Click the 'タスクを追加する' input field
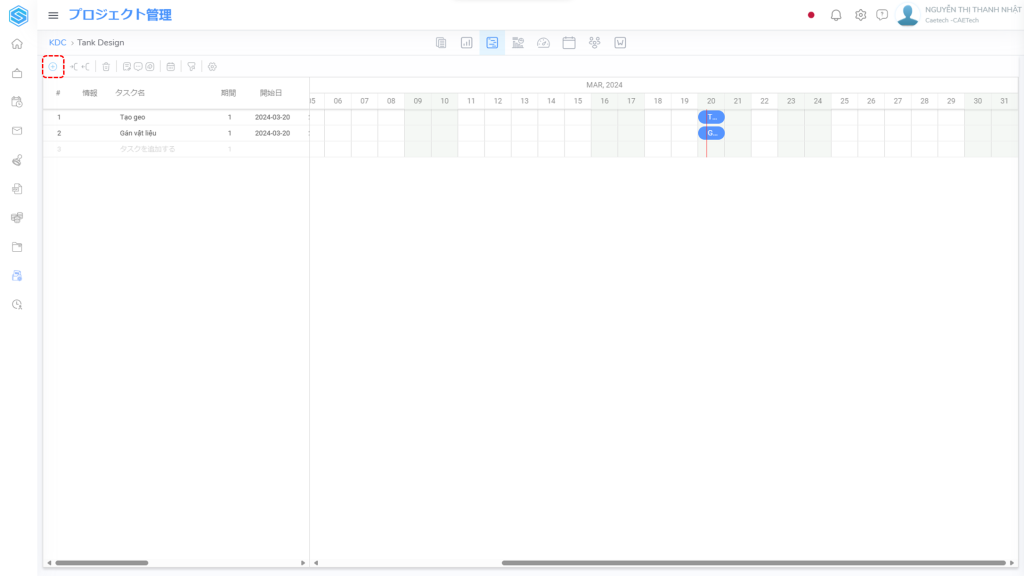 click(147, 149)
